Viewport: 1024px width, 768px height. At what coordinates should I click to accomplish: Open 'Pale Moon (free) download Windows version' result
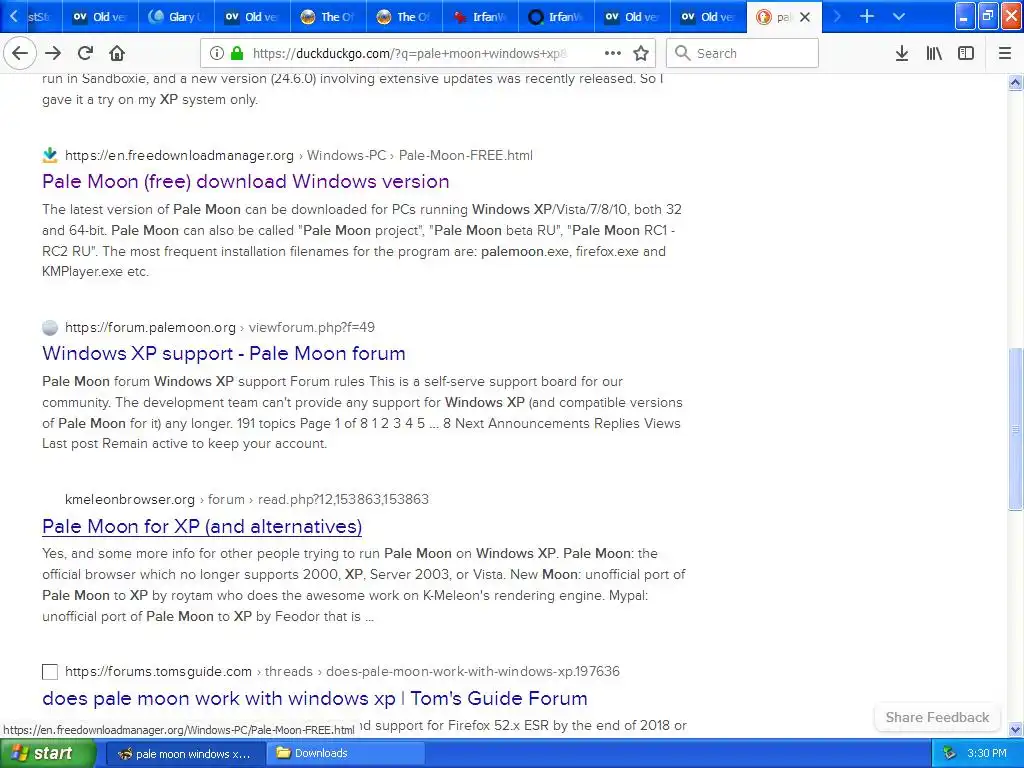246,181
